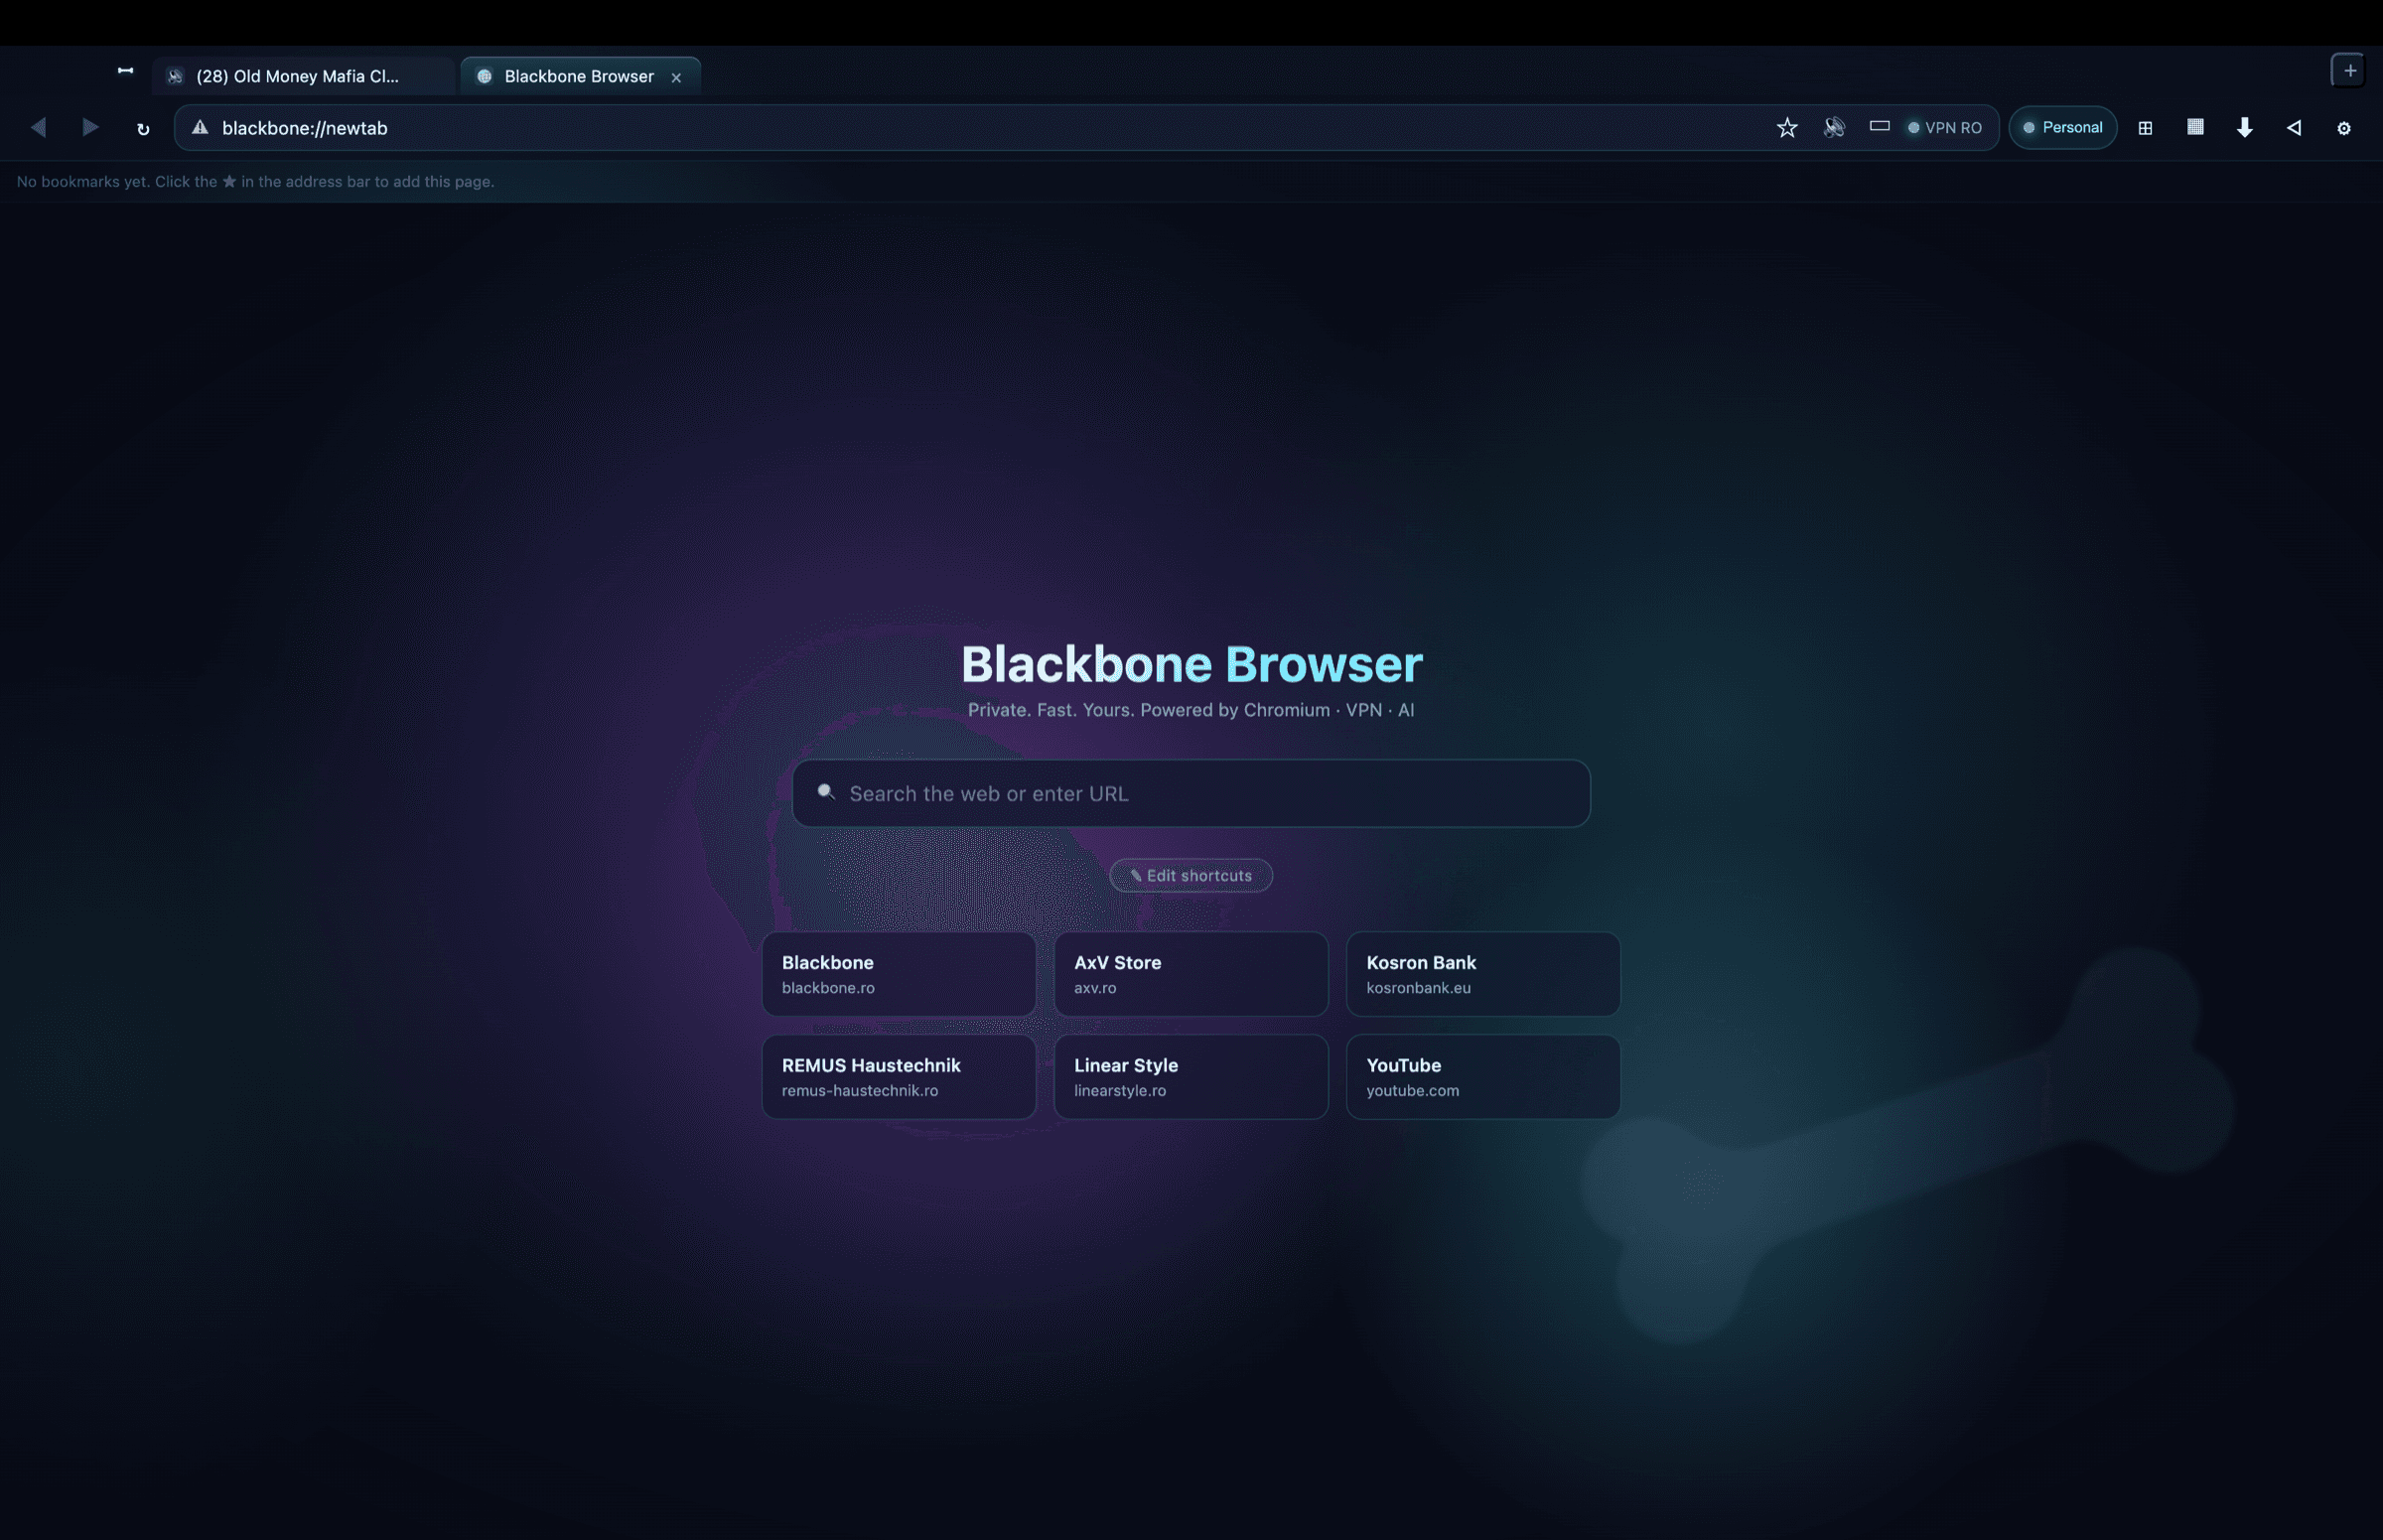
Task: Click the left-pointing triangle toolbar icon
Action: (x=2294, y=127)
